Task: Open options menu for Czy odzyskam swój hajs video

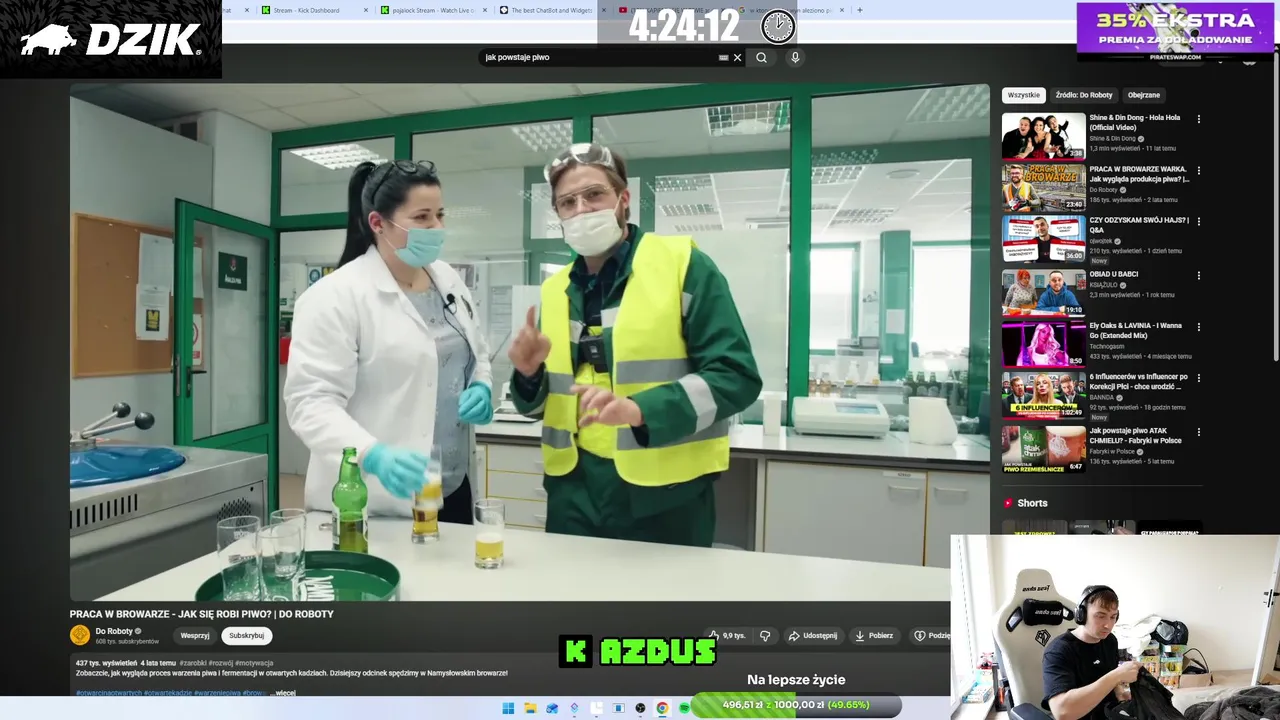Action: [1199, 222]
